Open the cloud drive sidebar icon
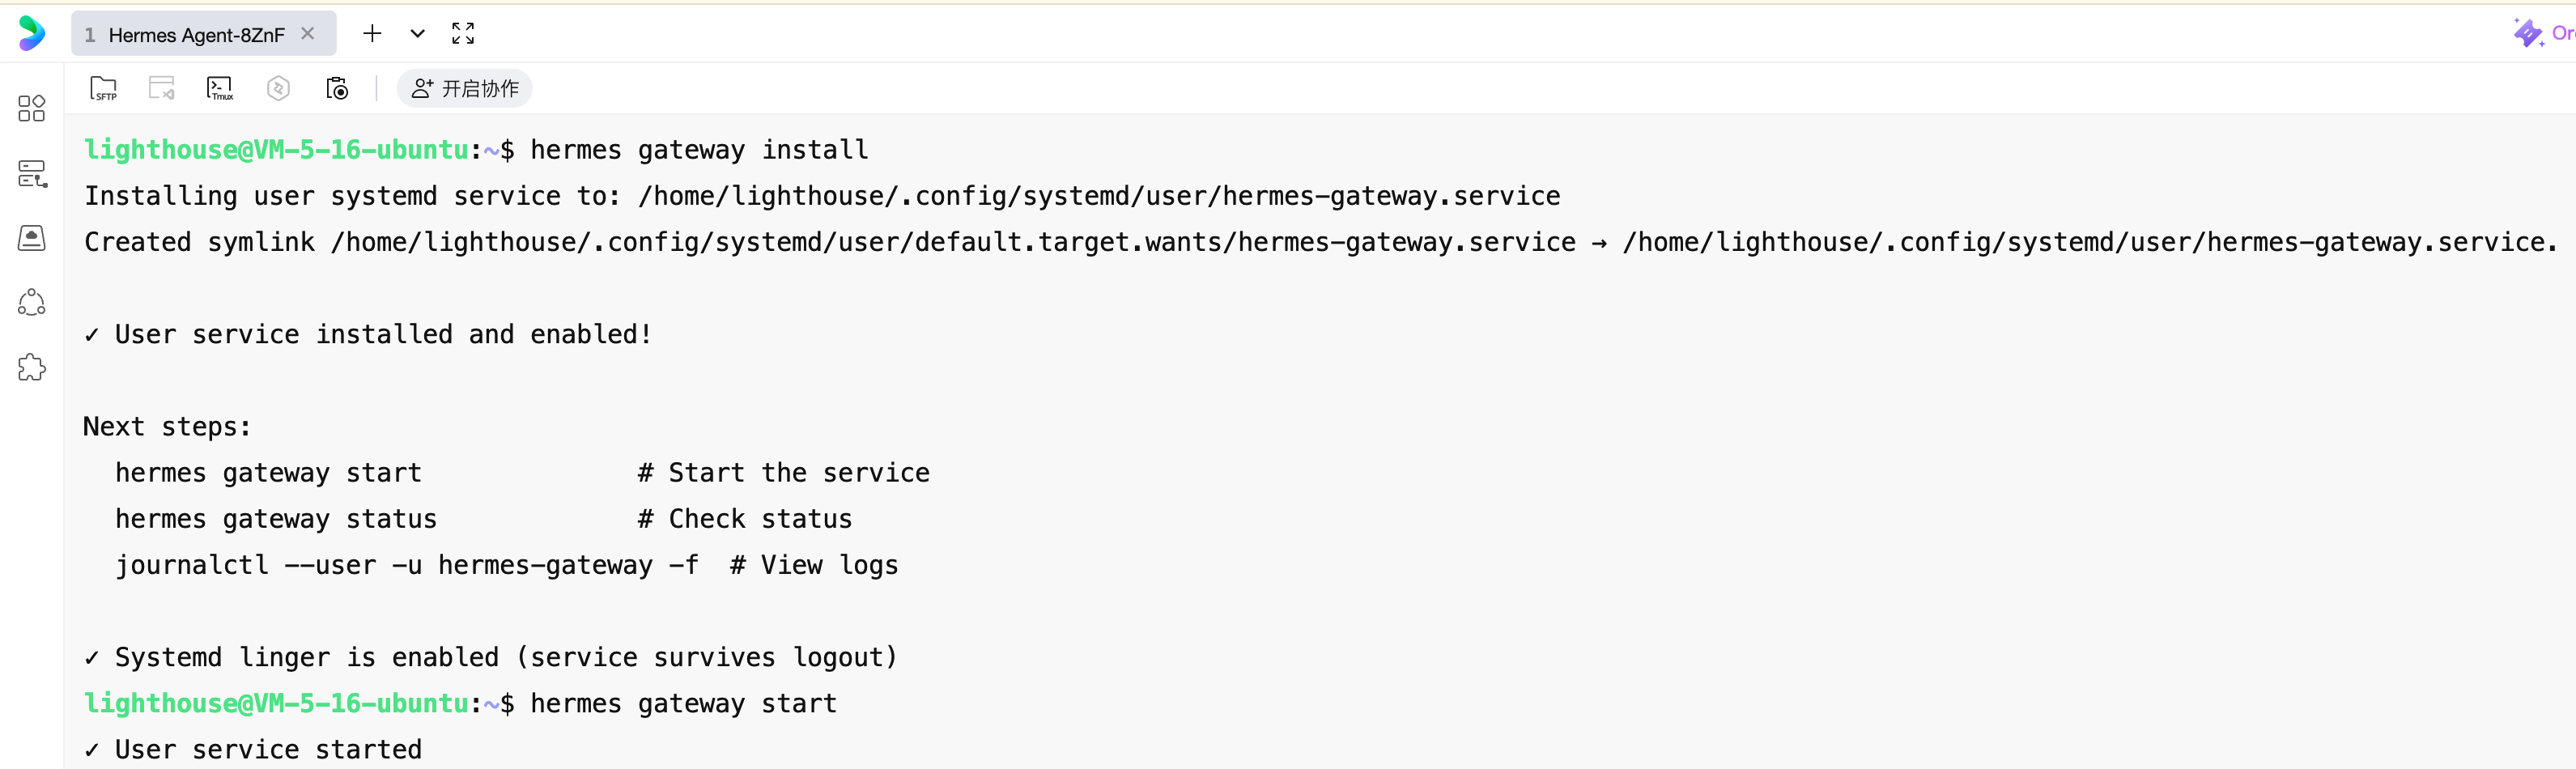The image size is (2576, 769). tap(32, 238)
